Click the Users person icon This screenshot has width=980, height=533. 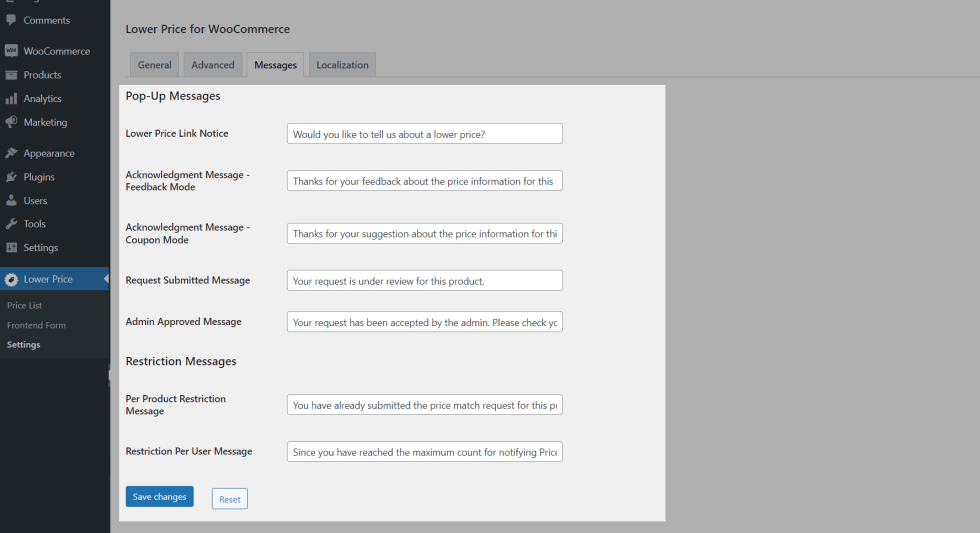(11, 200)
